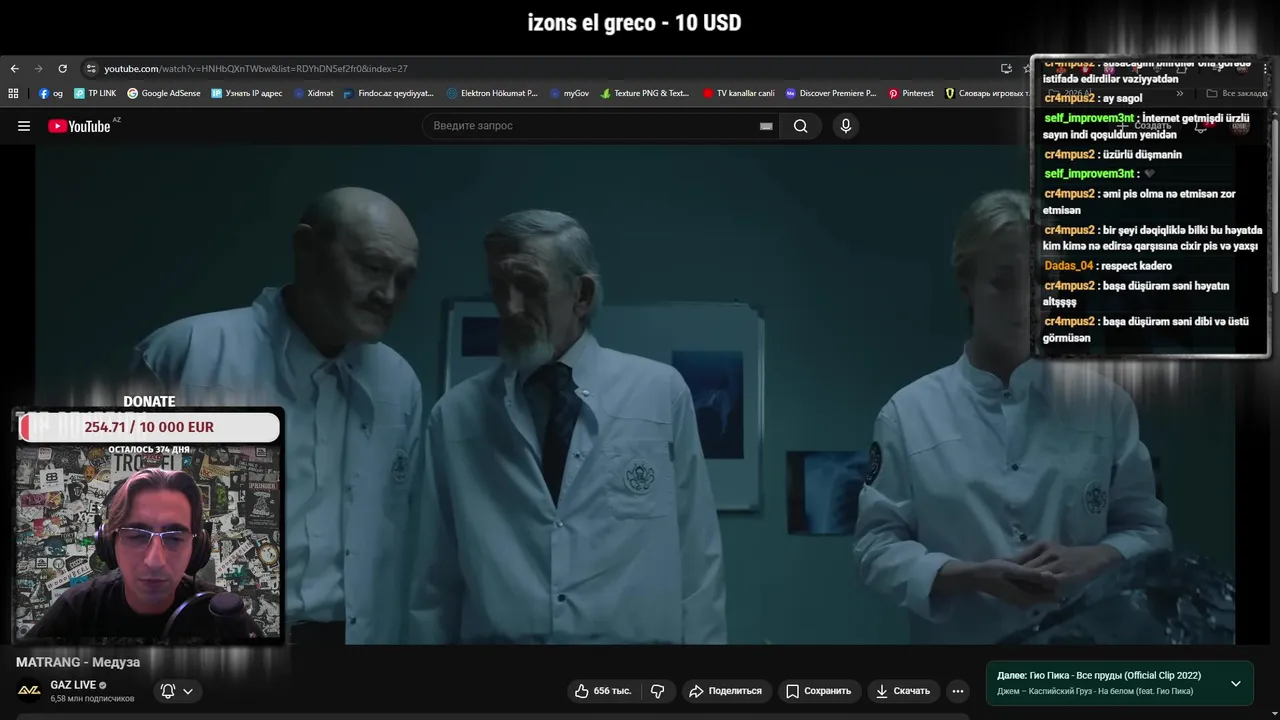Screen dimensions: 1280x720
Task: Click the streamer webcam overlay
Action: 148,543
